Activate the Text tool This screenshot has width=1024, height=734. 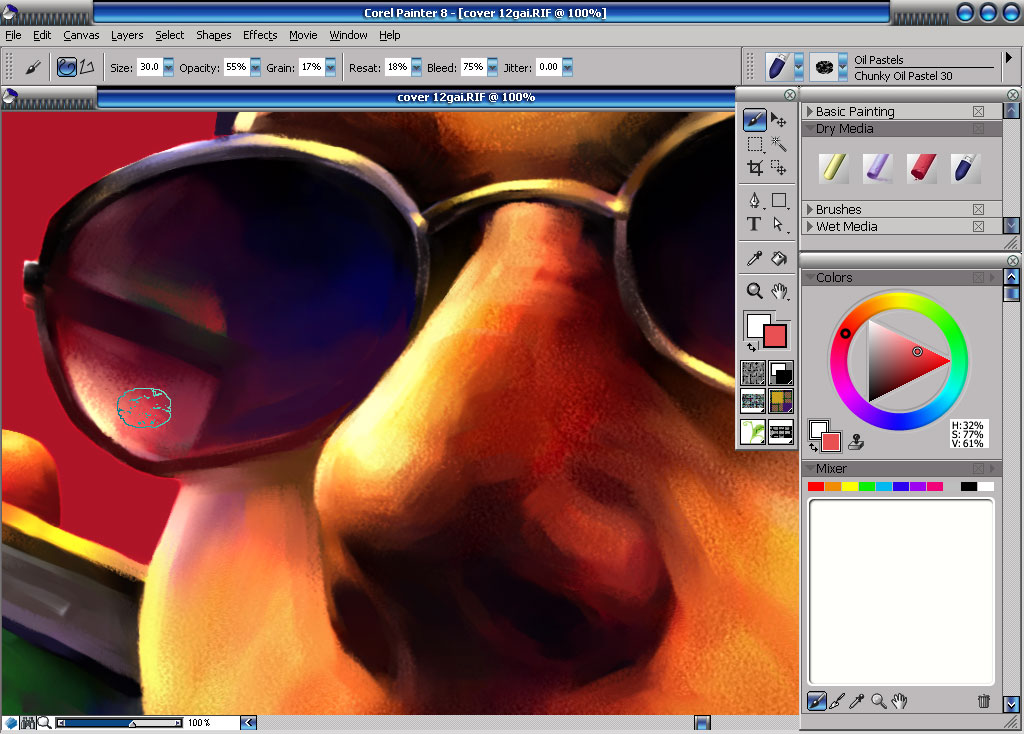[x=754, y=224]
